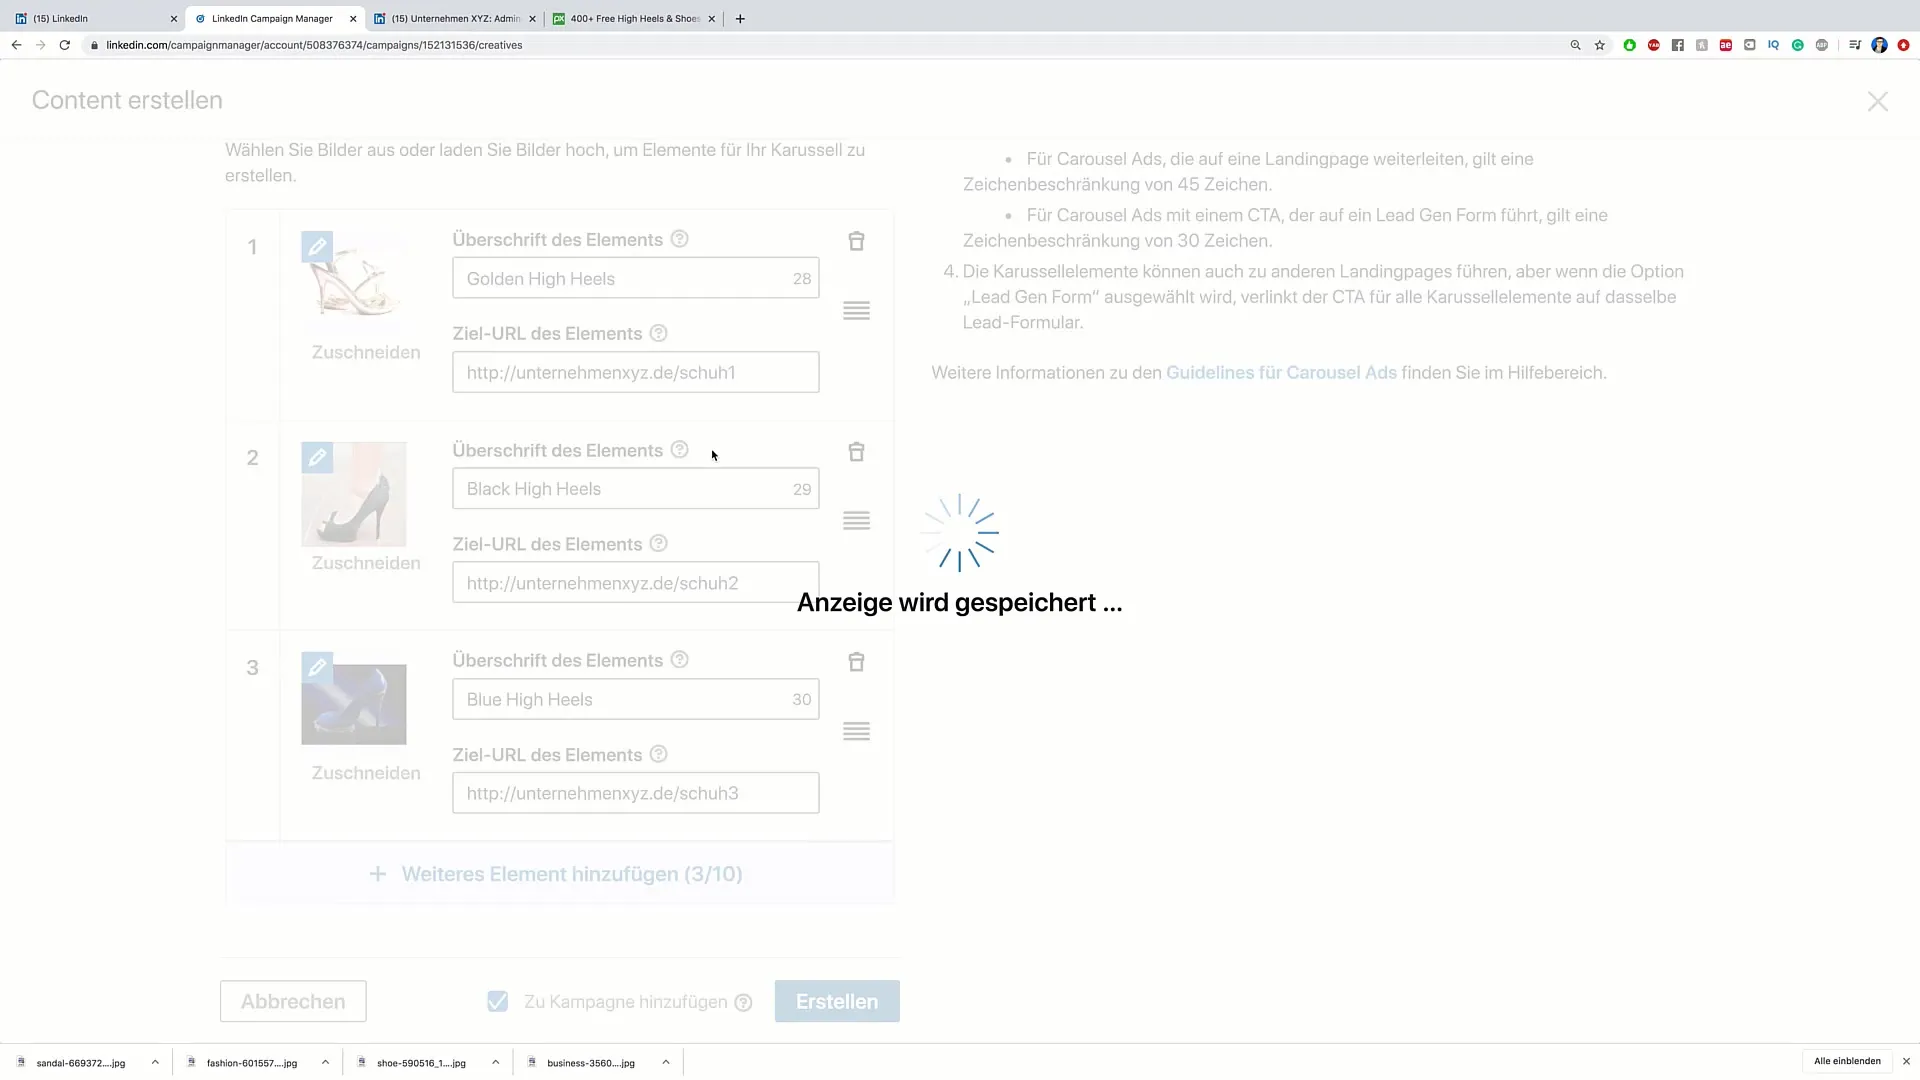1920x1080 pixels.
Task: Grab reorder handle of Black High Heels
Action: 856,521
